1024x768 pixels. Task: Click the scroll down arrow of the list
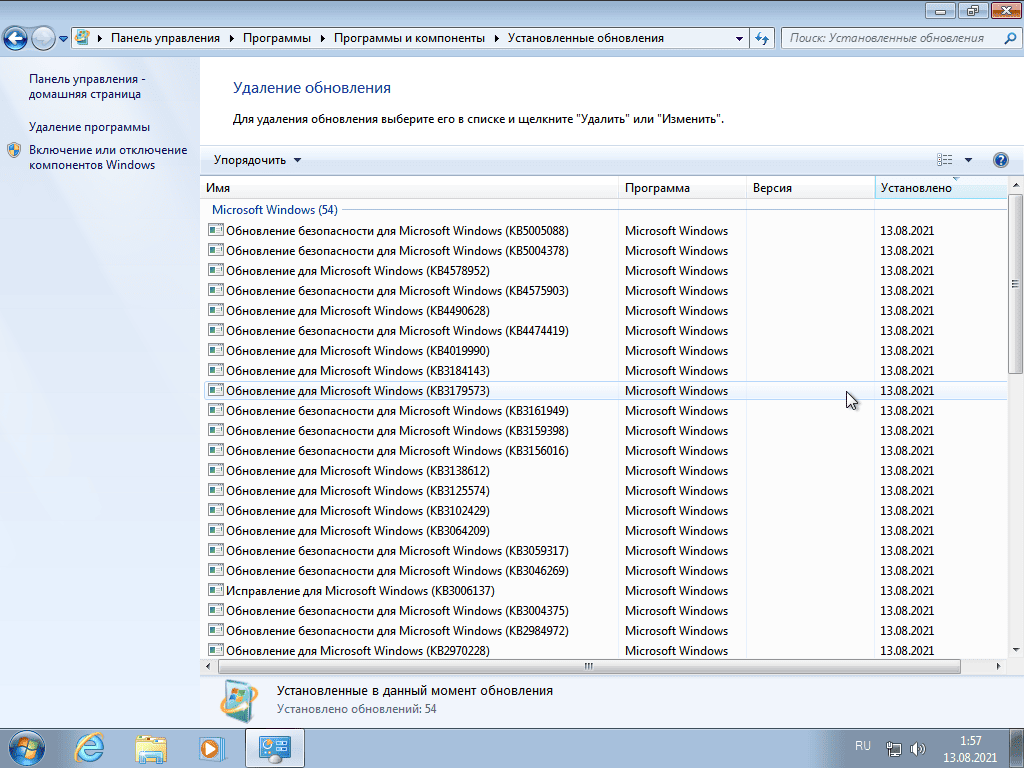pos(1016,650)
